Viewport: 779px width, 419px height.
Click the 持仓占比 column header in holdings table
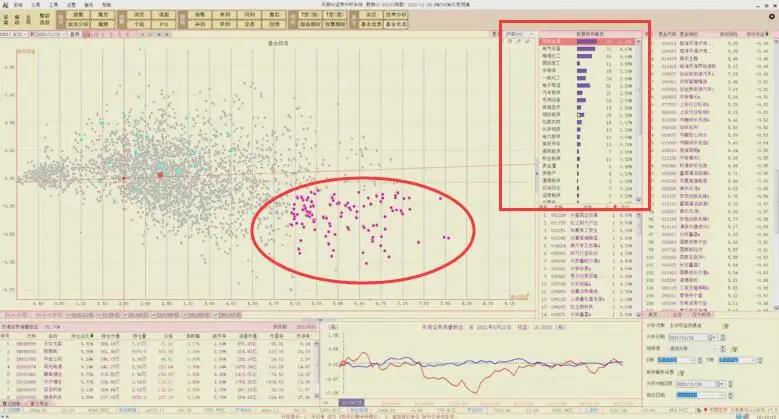tap(82, 336)
